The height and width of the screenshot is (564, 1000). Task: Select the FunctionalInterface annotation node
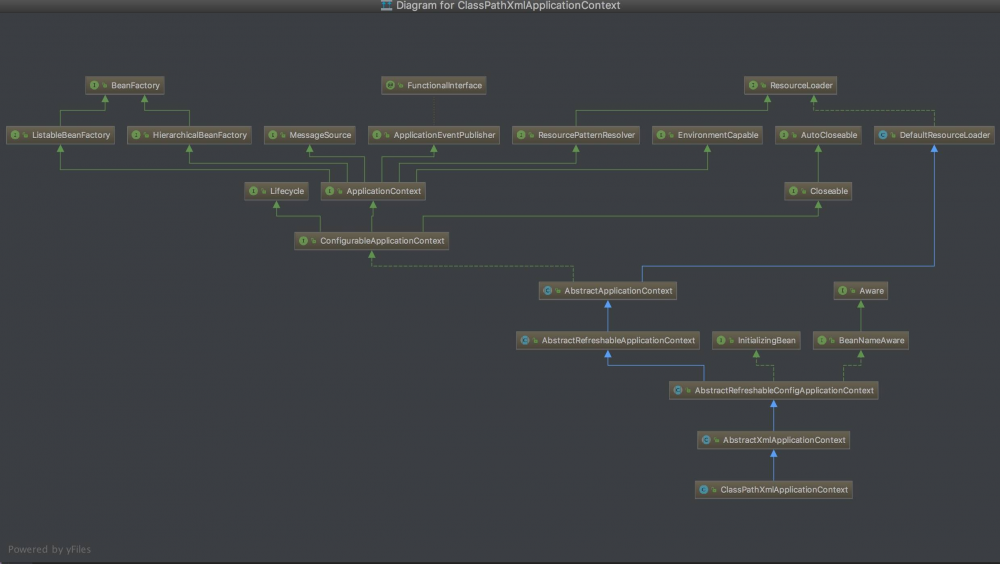click(x=434, y=85)
